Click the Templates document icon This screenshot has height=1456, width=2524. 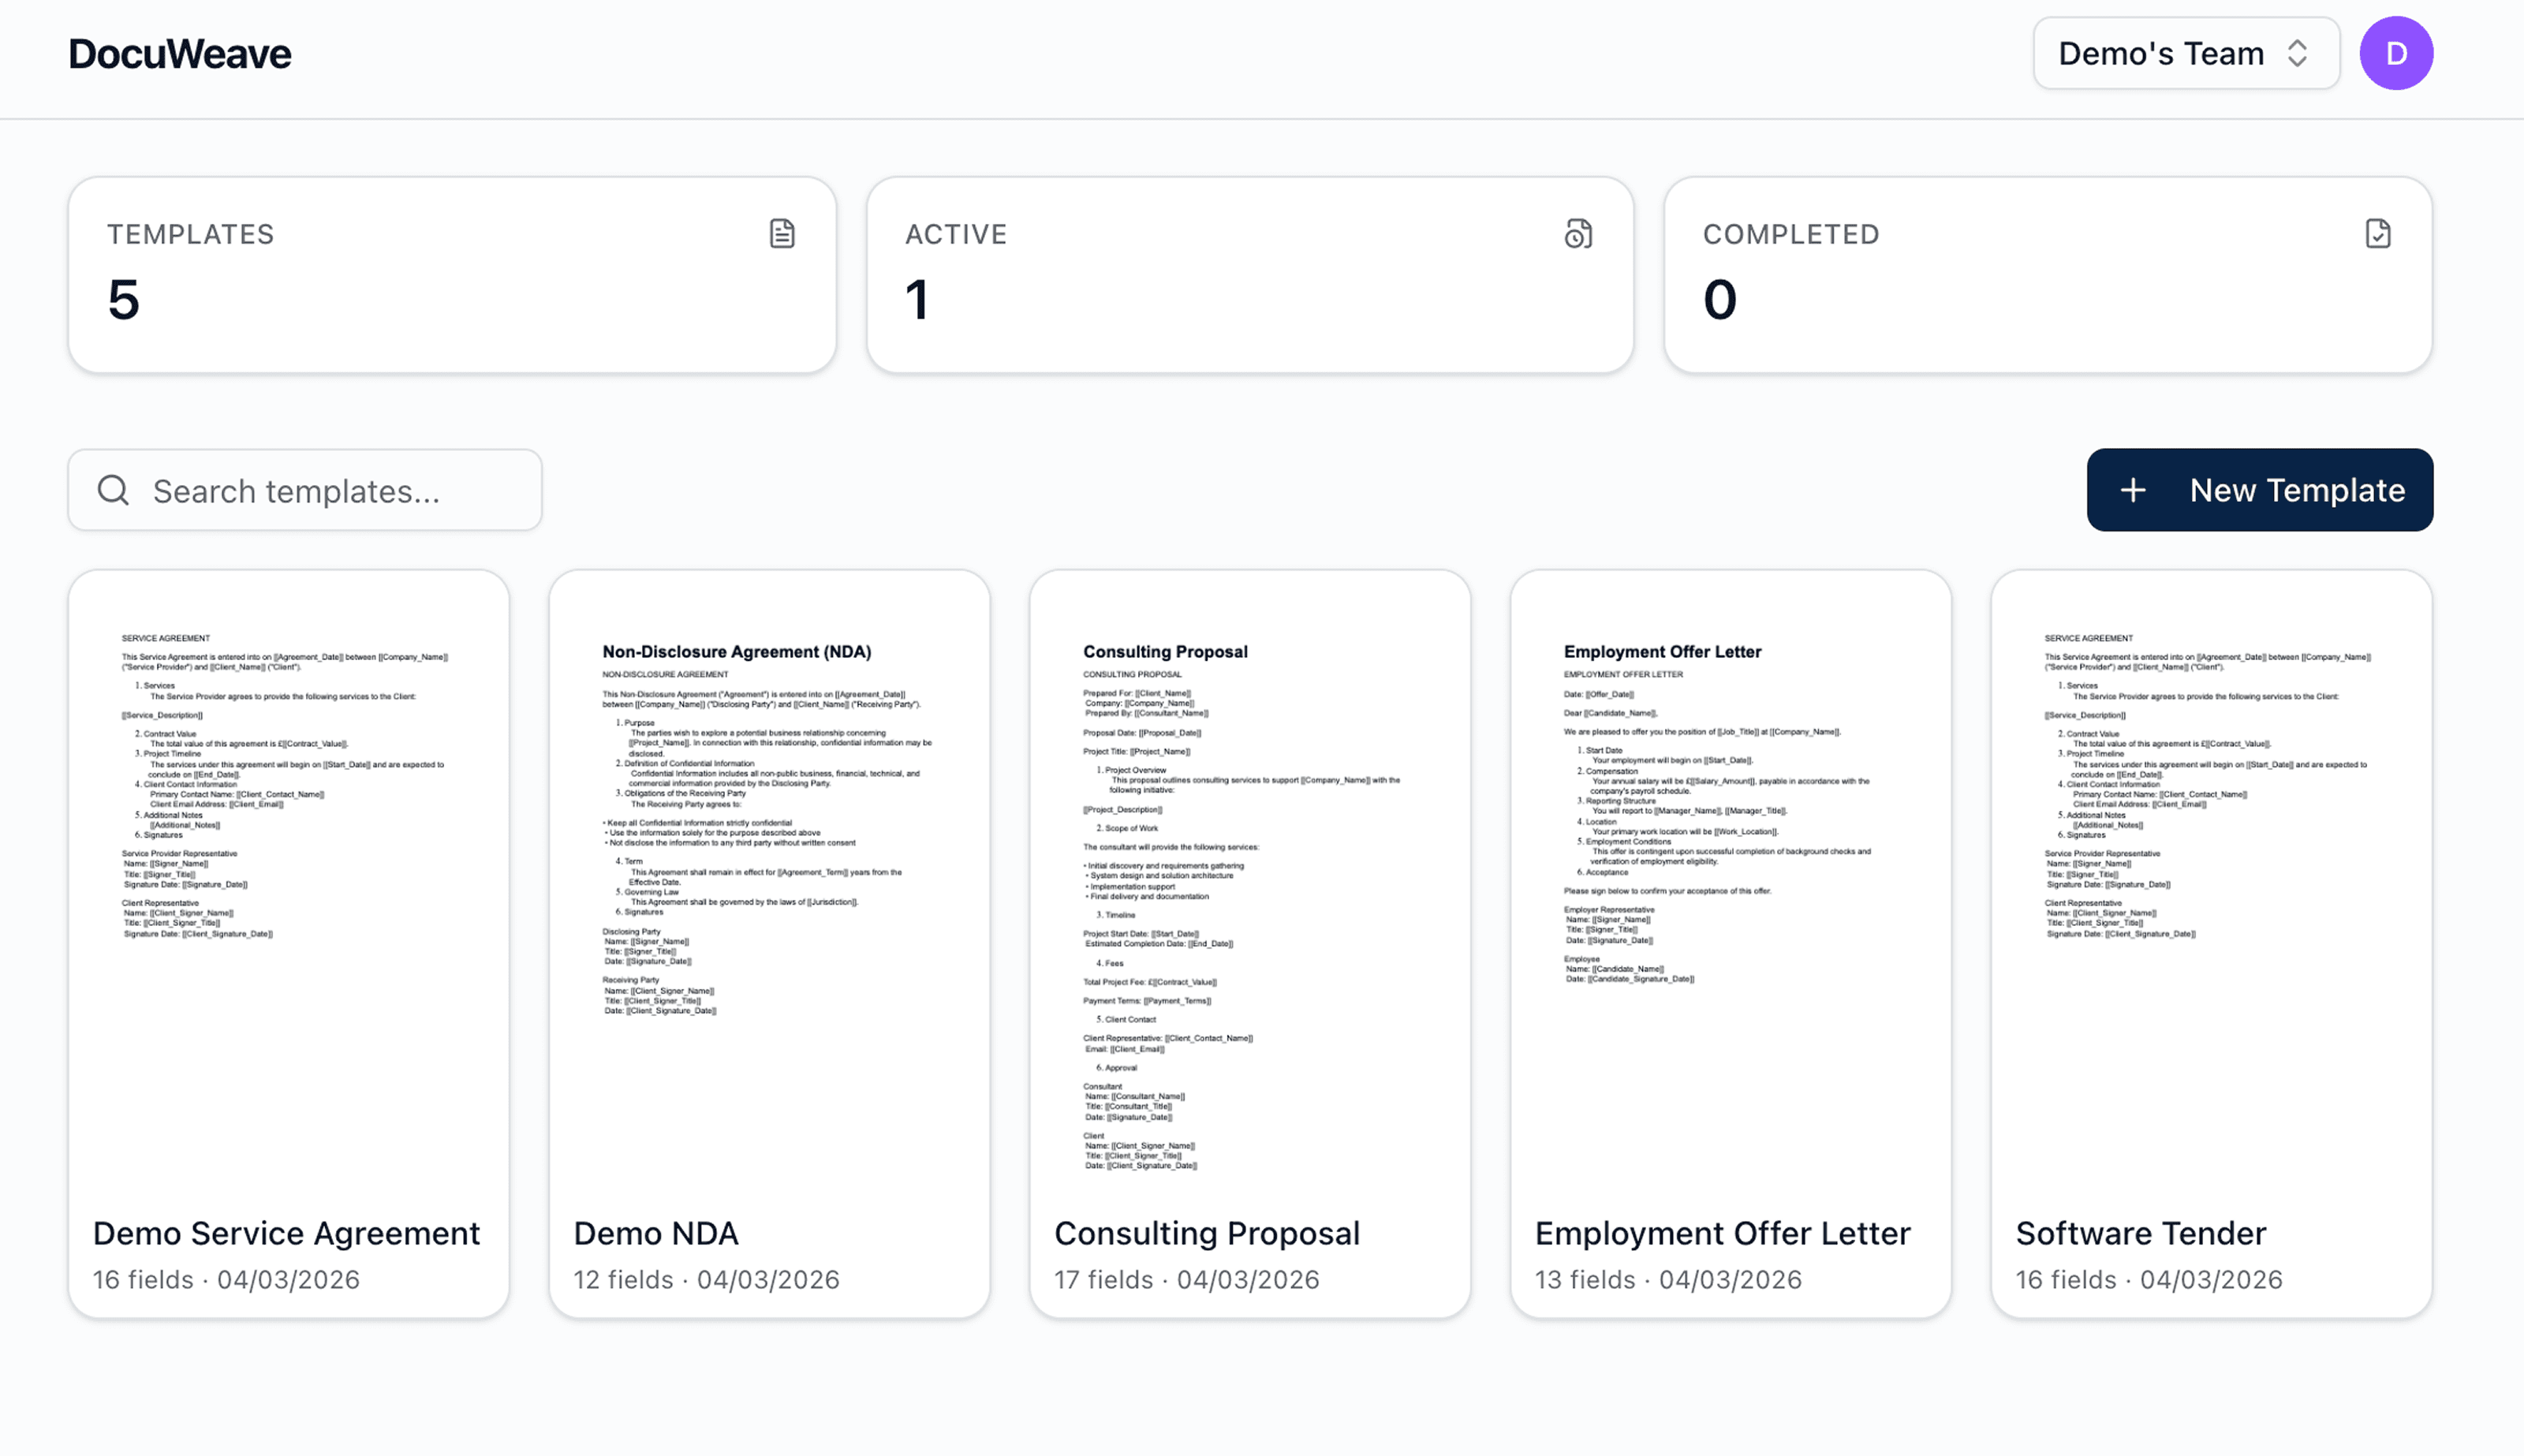783,233
